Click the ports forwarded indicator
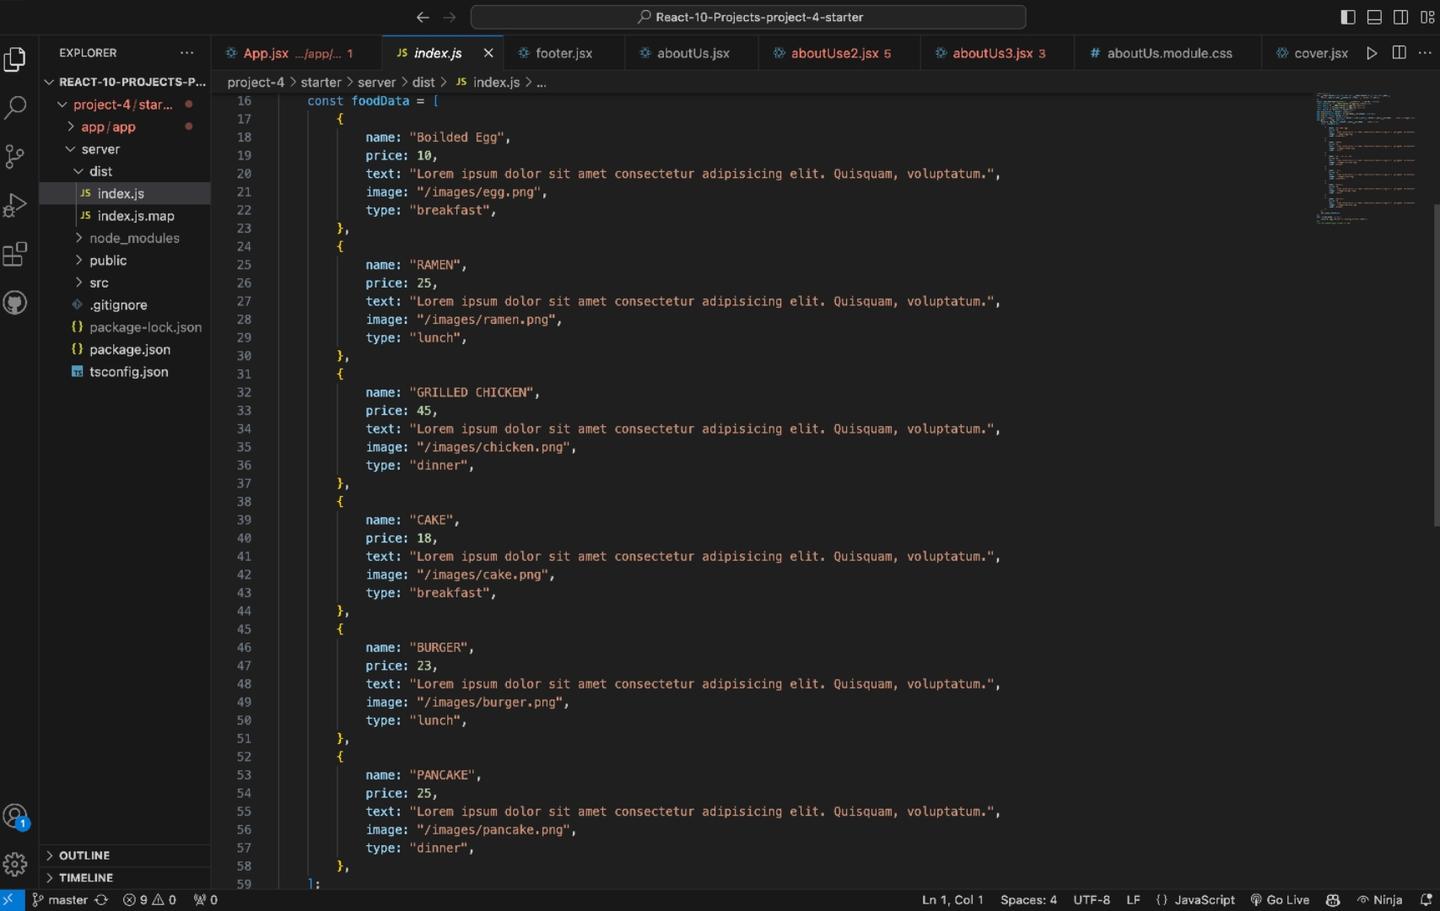Viewport: 1440px width, 911px height. (205, 900)
